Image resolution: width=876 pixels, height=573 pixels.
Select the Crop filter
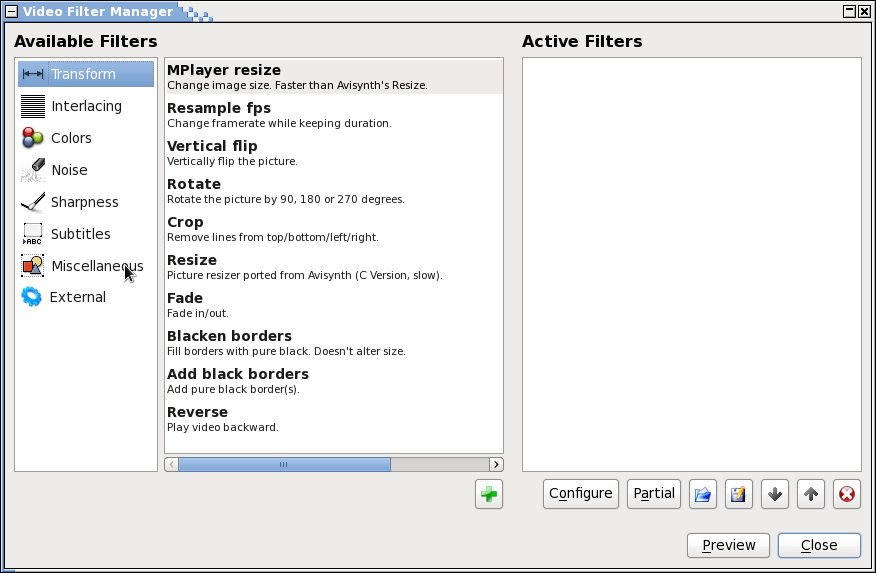(x=334, y=229)
